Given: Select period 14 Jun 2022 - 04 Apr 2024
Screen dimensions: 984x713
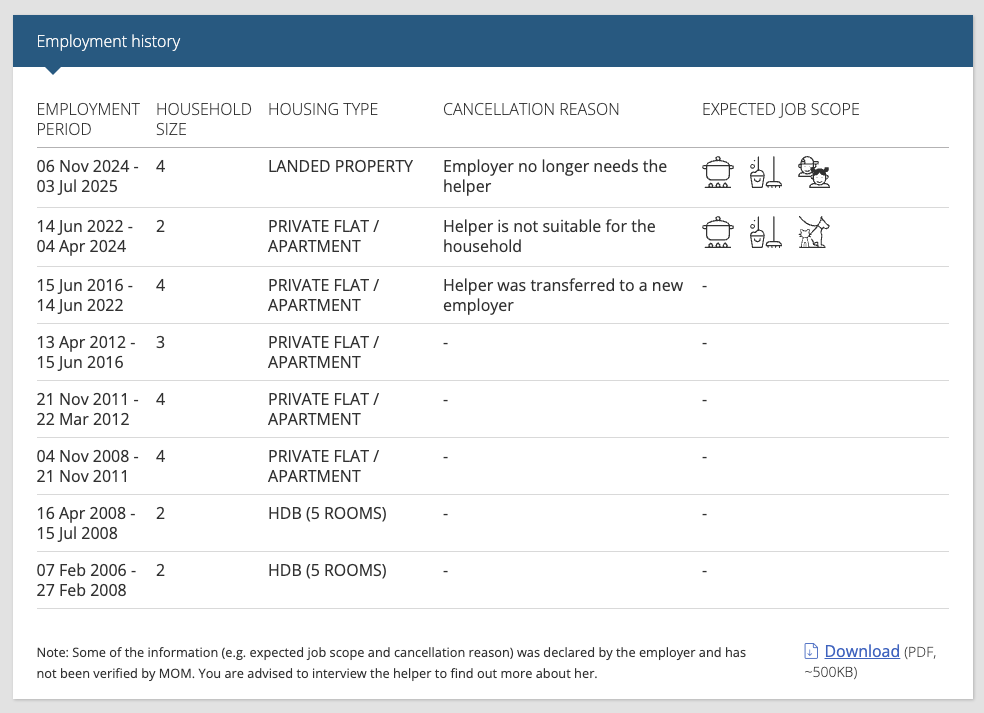Looking at the screenshot, I should coord(84,236).
